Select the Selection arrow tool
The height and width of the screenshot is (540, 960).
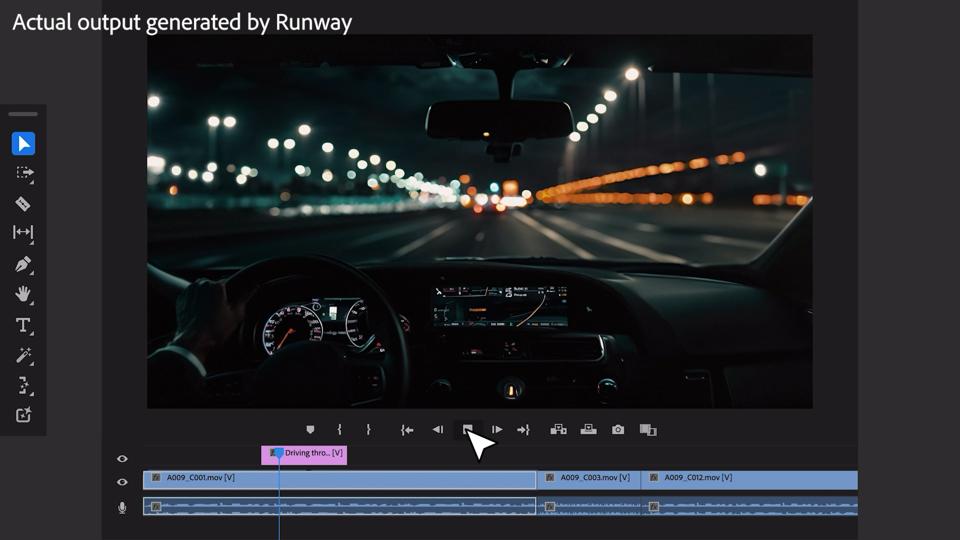tap(23, 144)
